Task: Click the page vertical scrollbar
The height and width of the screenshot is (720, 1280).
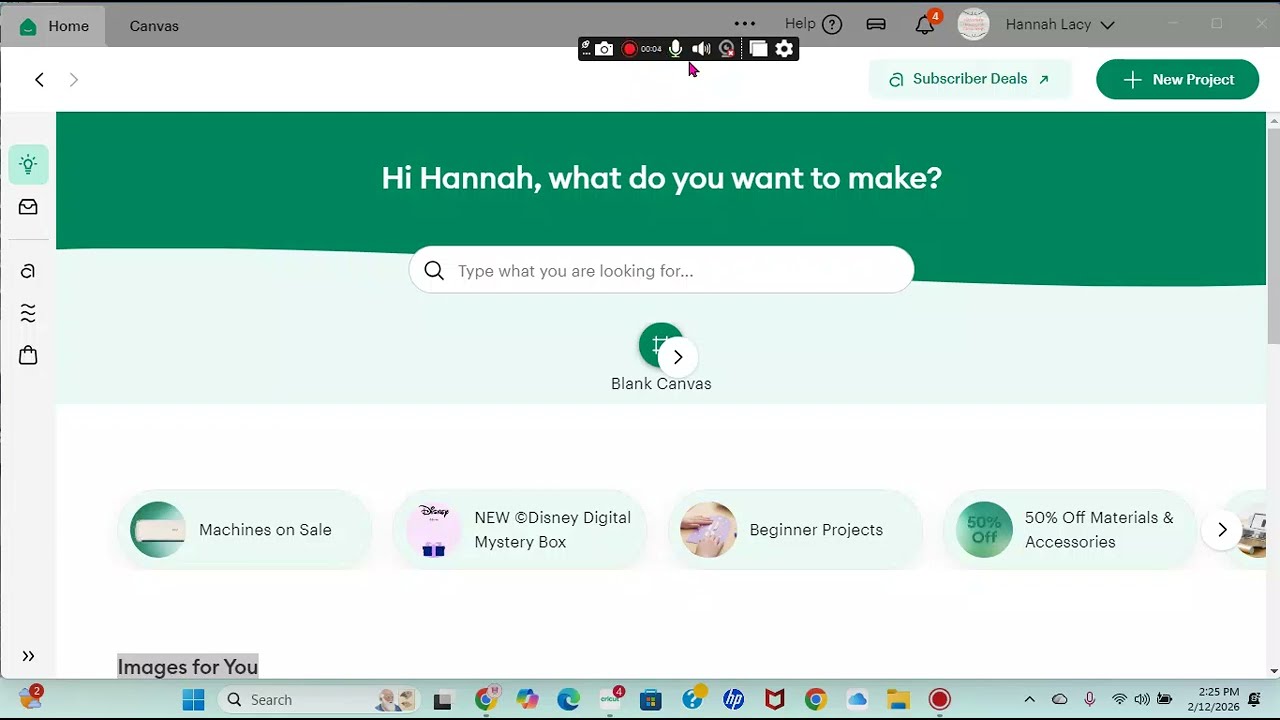Action: [x=1273, y=236]
